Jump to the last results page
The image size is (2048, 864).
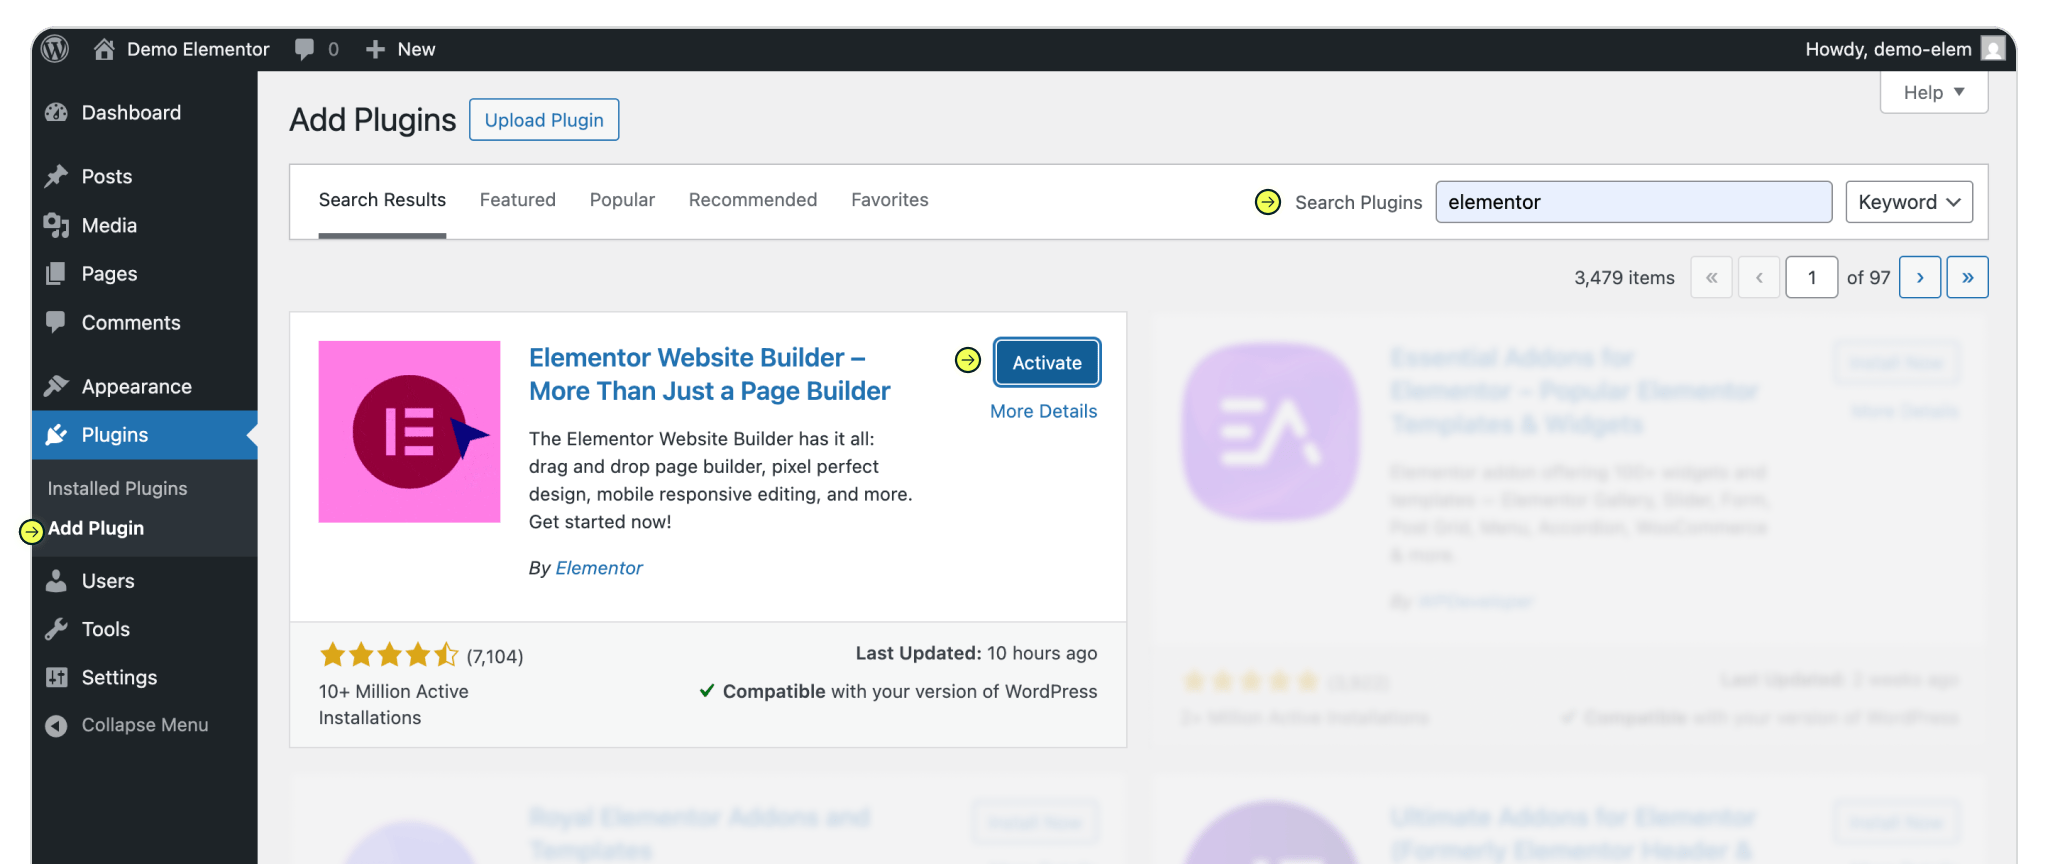1968,277
